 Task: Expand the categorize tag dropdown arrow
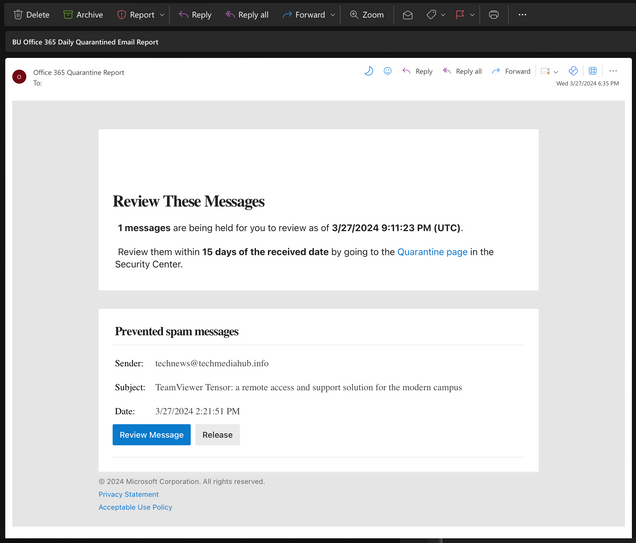[x=443, y=15]
